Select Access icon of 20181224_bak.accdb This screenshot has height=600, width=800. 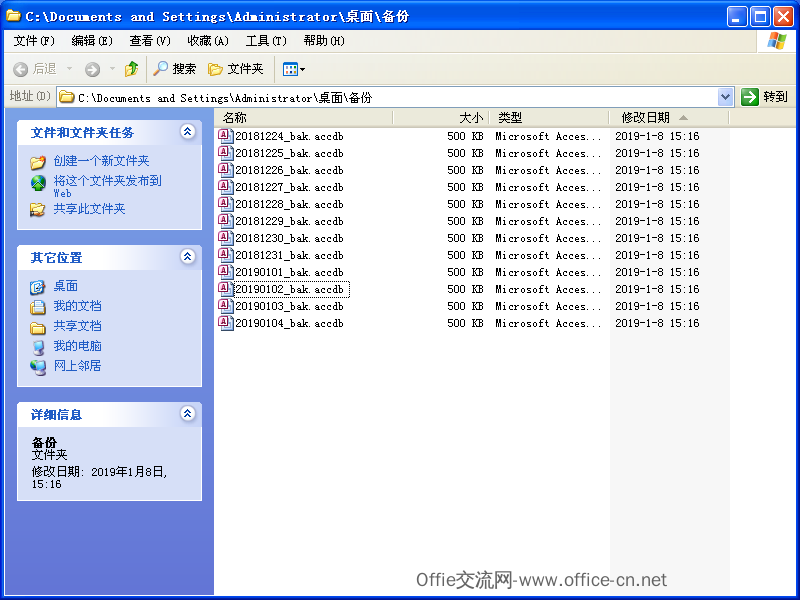point(225,136)
